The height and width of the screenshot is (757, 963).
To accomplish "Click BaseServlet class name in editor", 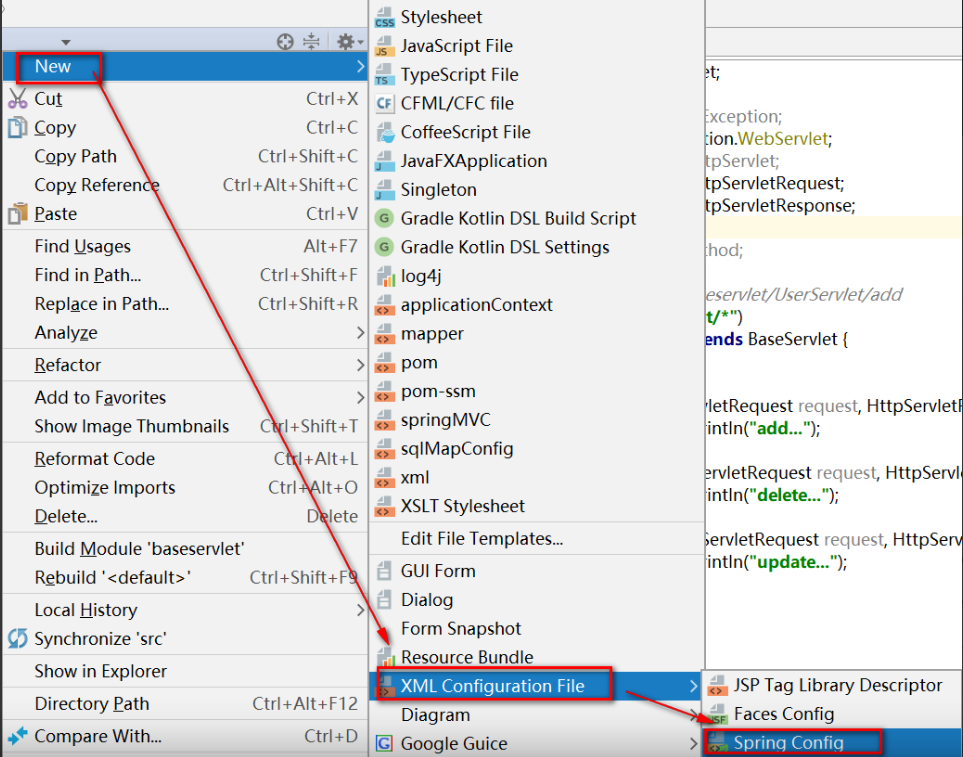I will (792, 340).
